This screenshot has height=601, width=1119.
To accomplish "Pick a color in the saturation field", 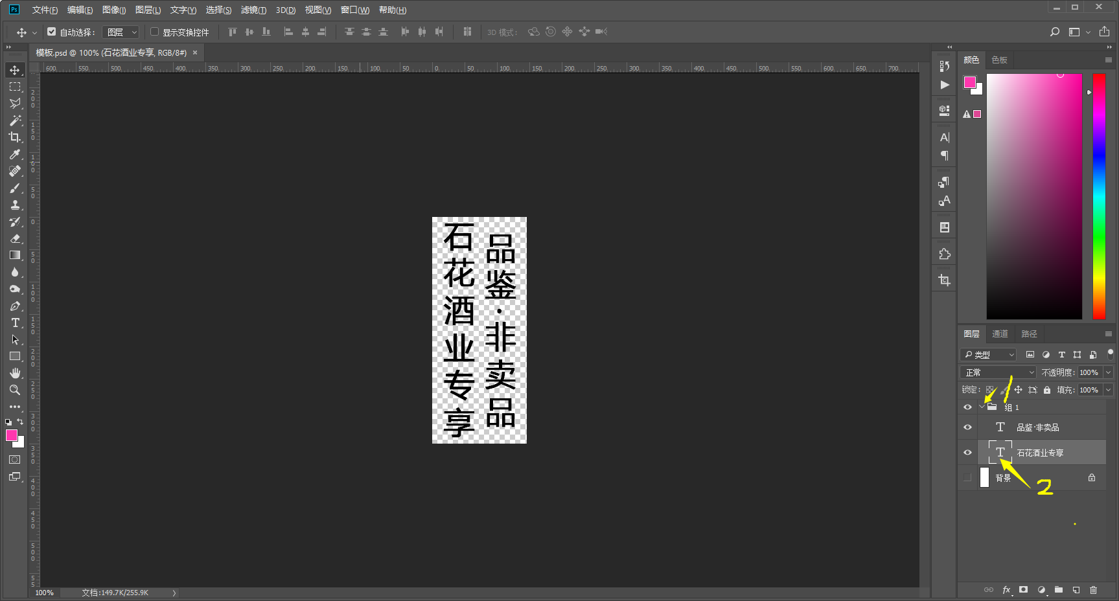I will click(1034, 196).
